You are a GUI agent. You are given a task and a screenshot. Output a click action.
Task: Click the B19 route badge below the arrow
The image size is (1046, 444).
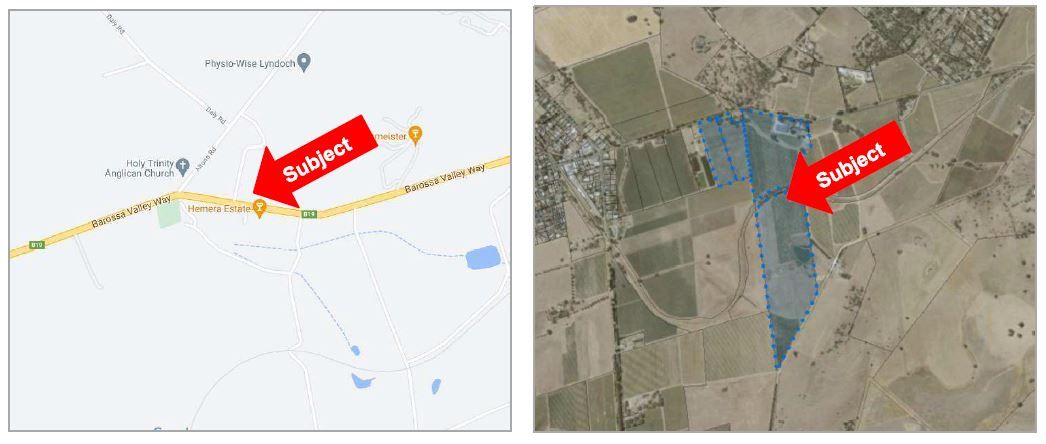(x=308, y=214)
